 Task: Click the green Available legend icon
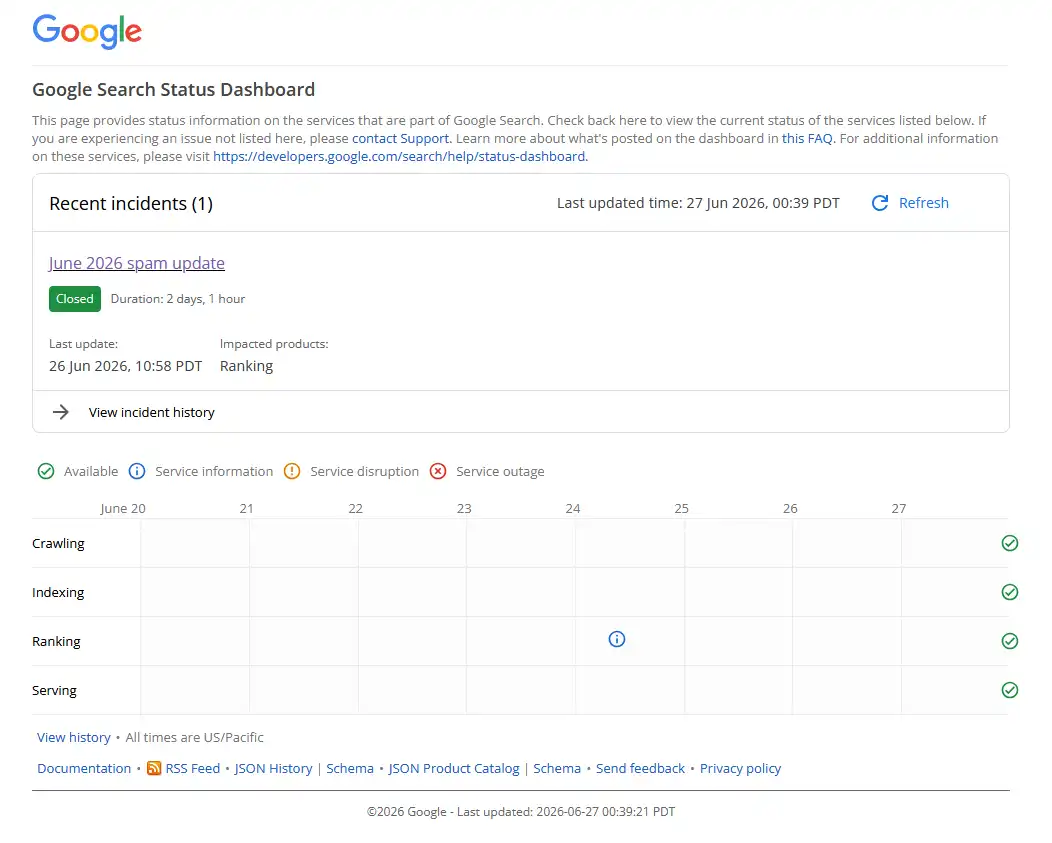click(46, 471)
